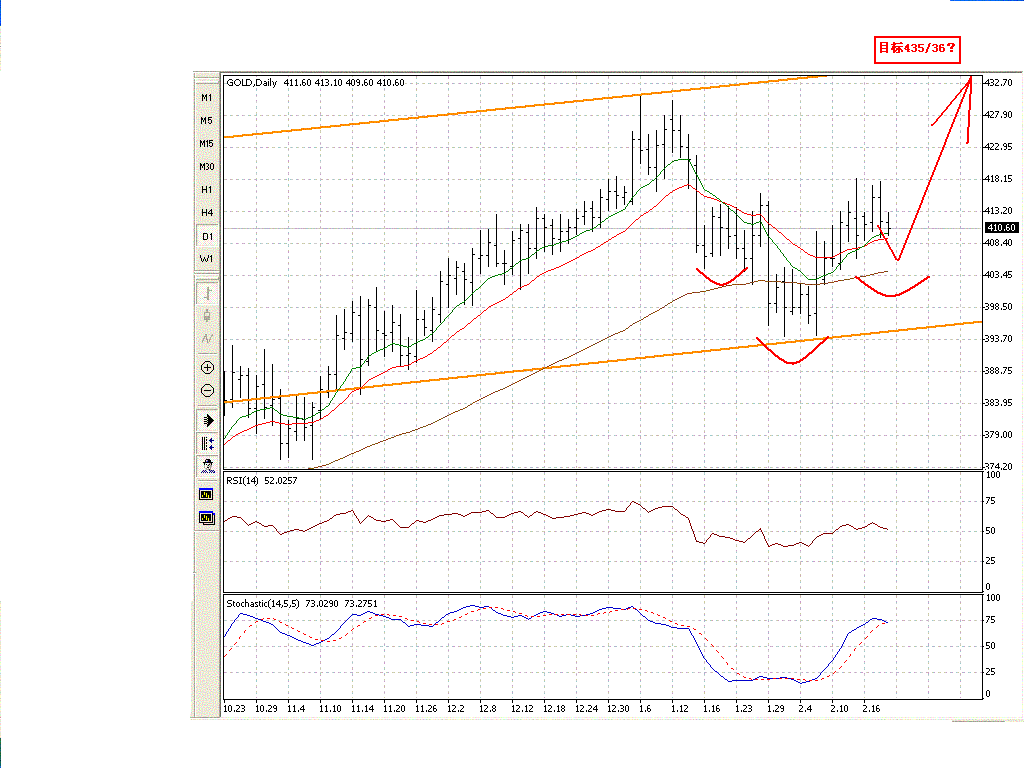Select the M15 timeframe button
The width and height of the screenshot is (1024, 768).
click(207, 144)
